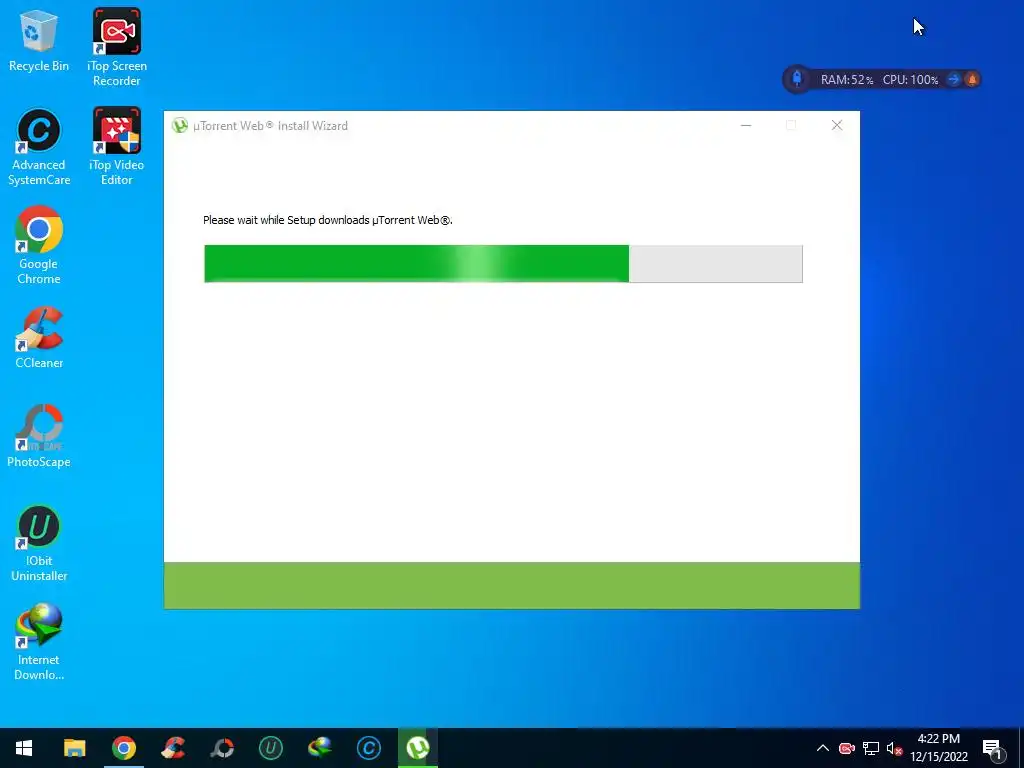Close the uTorrent Web Install Wizard
1024x768 pixels.
837,125
